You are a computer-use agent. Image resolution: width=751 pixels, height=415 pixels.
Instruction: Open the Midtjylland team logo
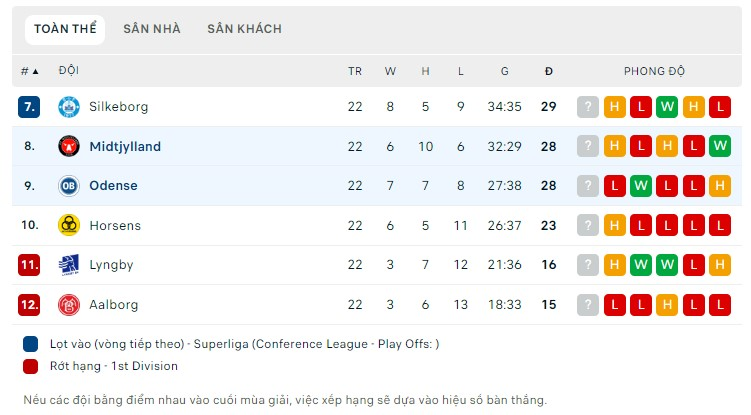click(68, 146)
